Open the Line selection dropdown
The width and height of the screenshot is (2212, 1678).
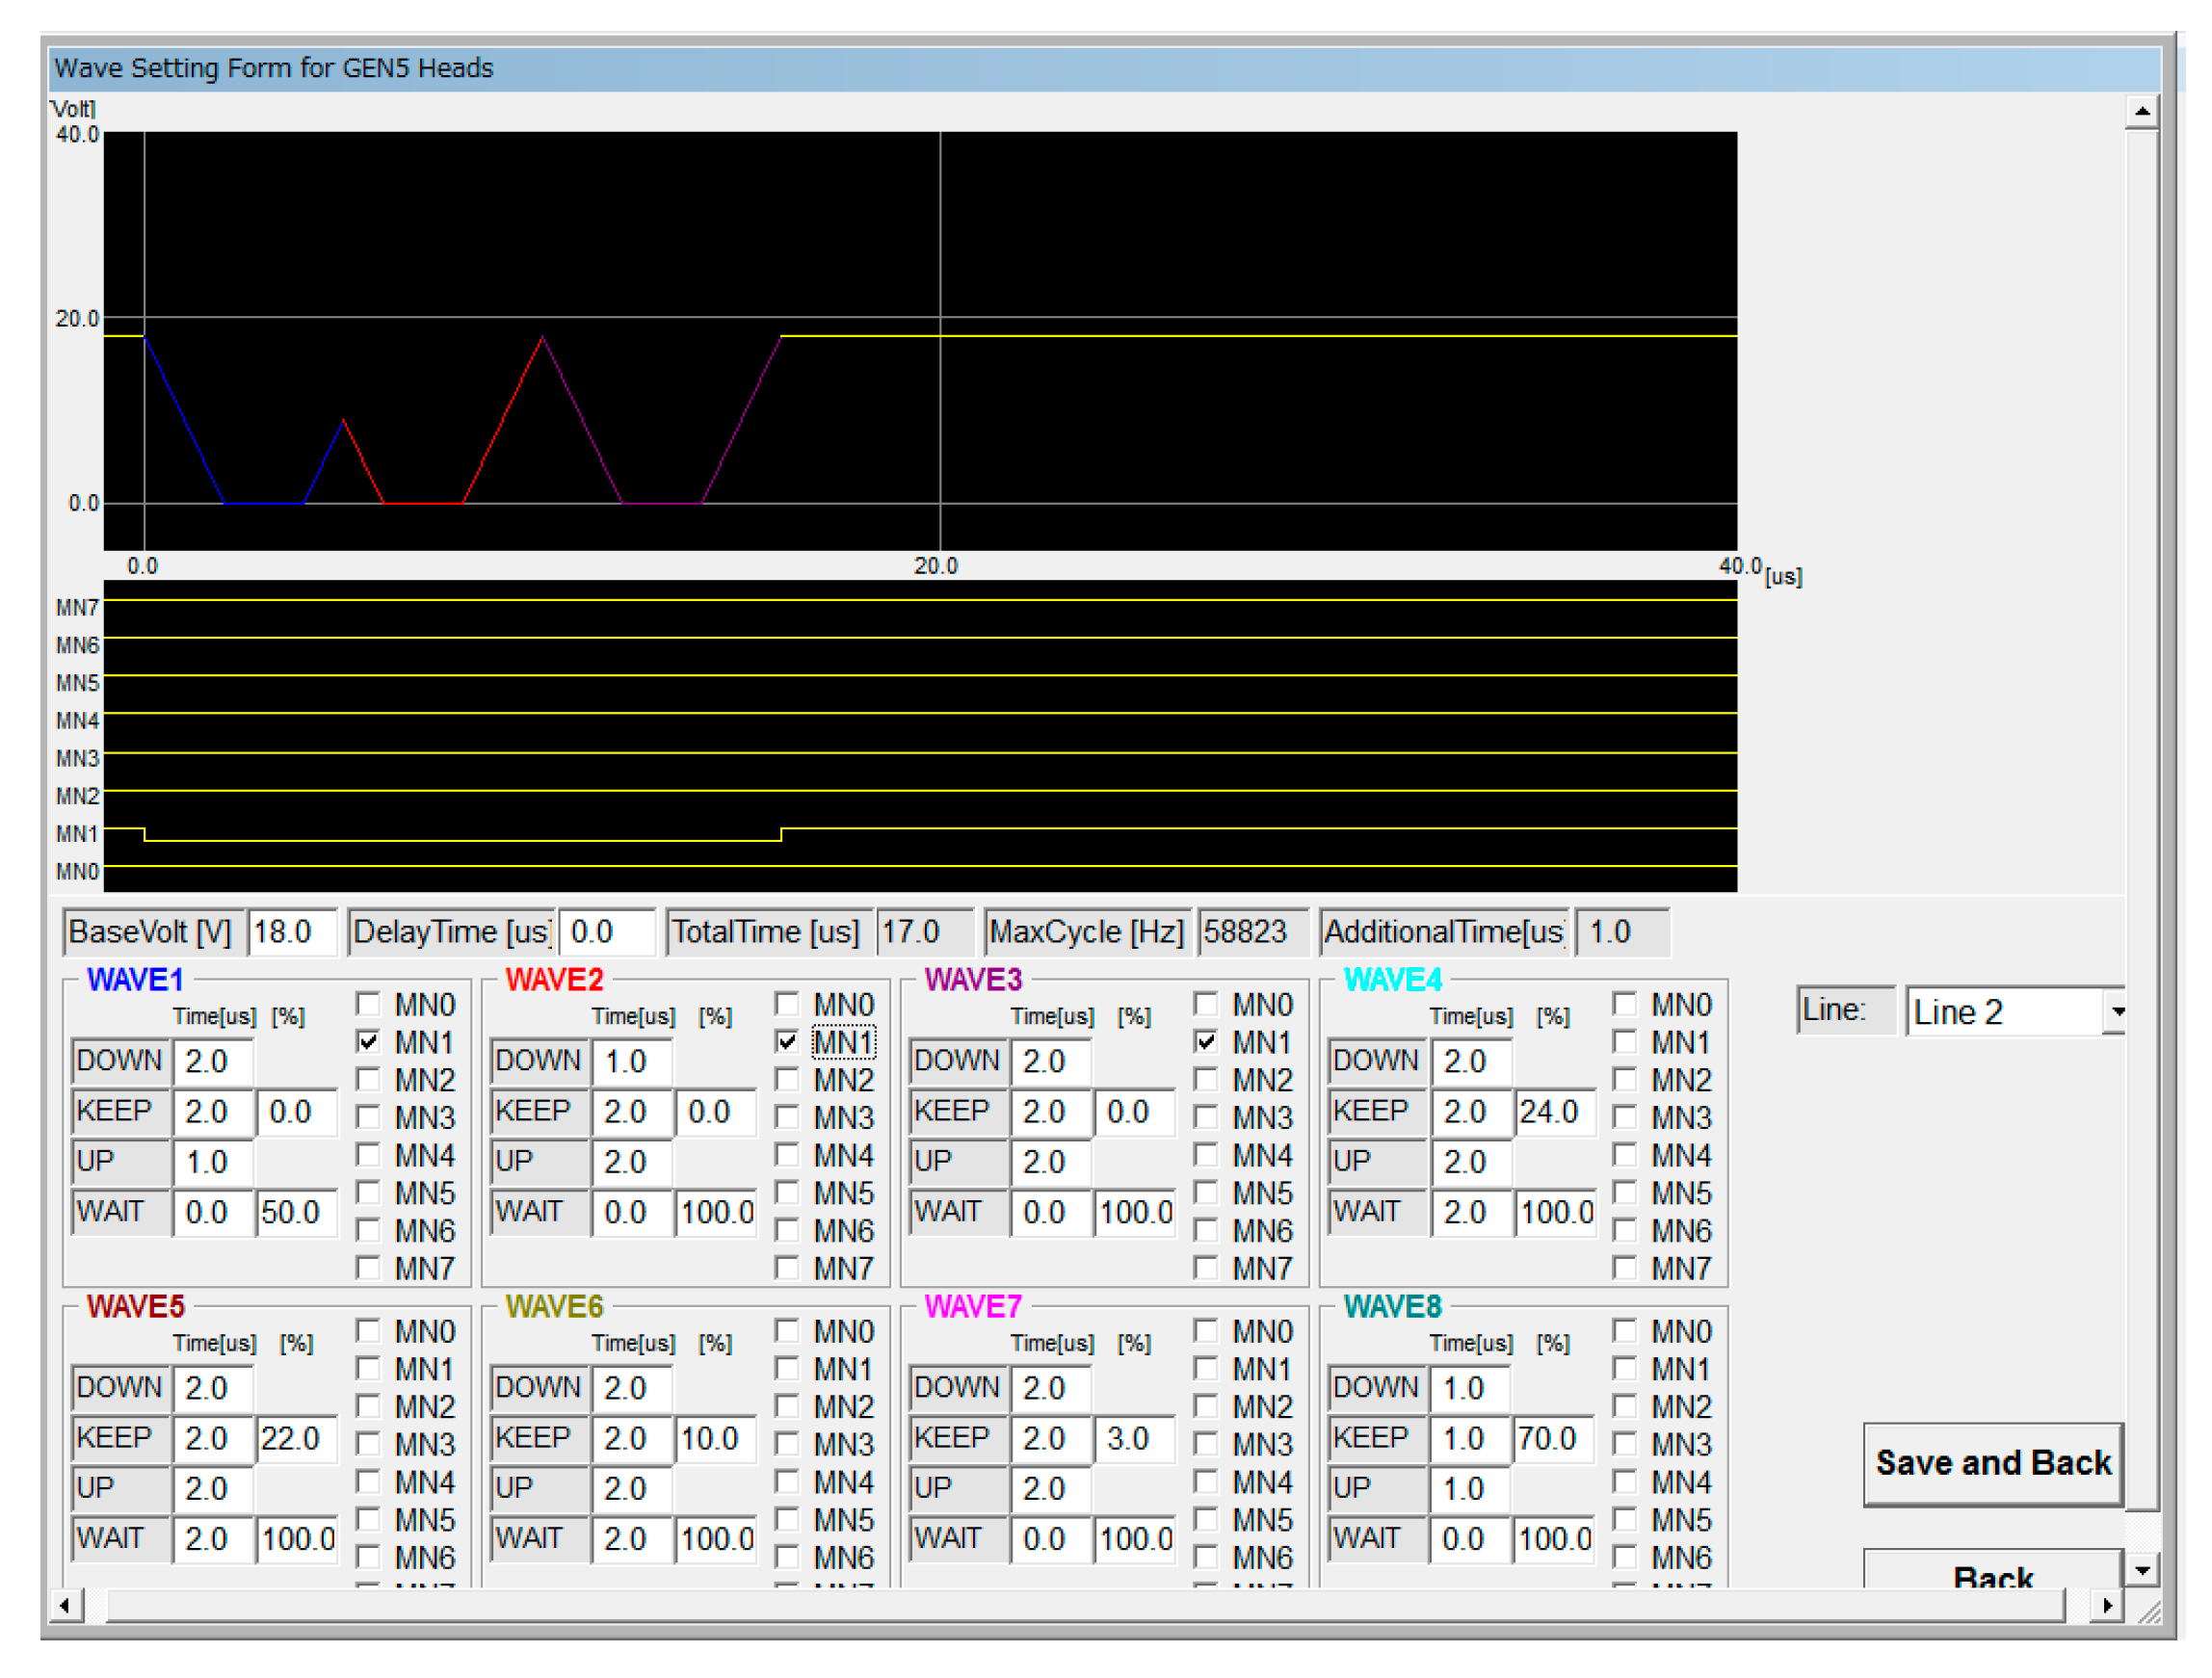pyautogui.click(x=2120, y=1012)
